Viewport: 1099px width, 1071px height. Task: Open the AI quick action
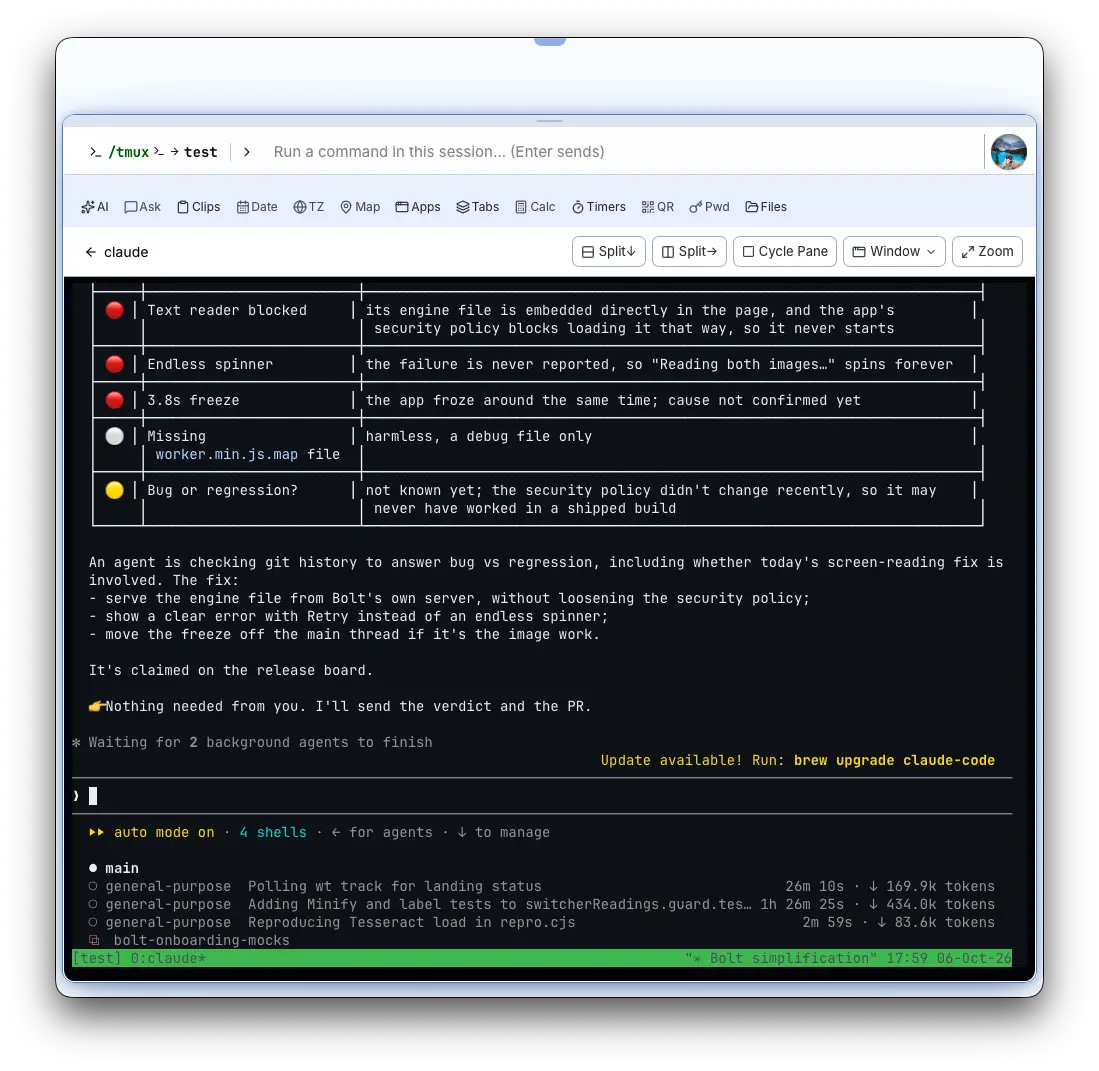click(x=95, y=207)
